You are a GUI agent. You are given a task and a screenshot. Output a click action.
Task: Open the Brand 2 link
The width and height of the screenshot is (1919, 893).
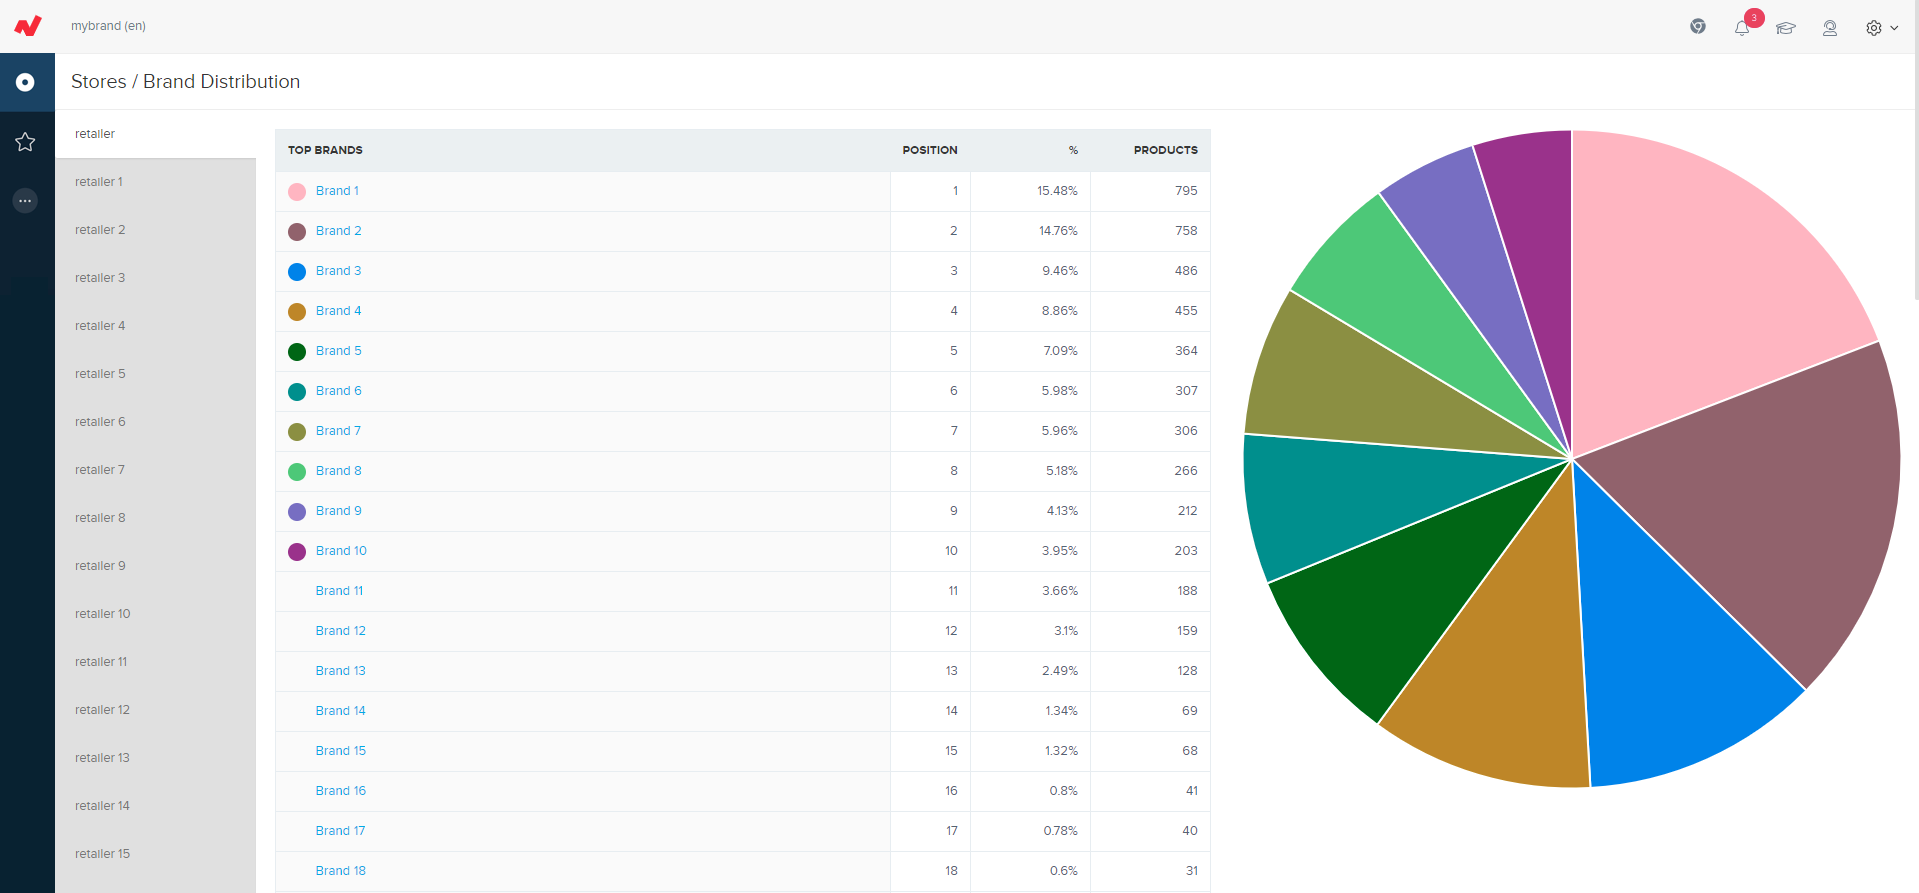(338, 231)
